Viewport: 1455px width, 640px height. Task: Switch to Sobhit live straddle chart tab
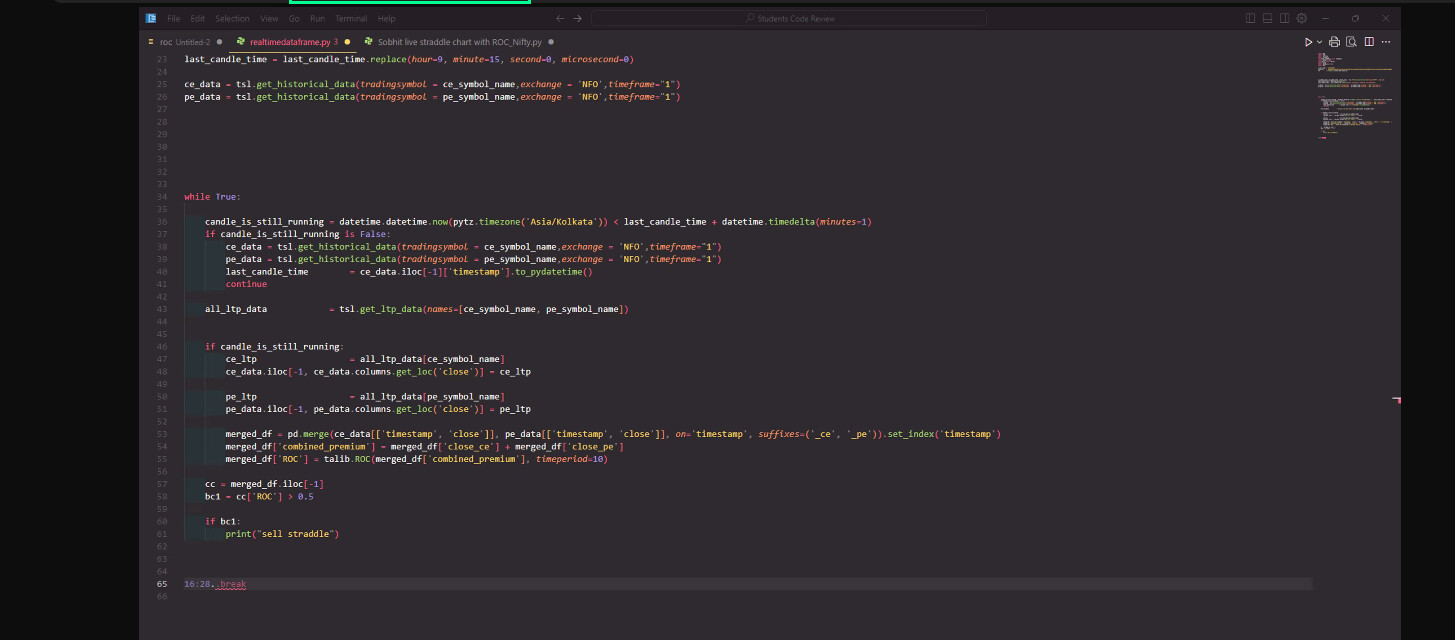[459, 42]
